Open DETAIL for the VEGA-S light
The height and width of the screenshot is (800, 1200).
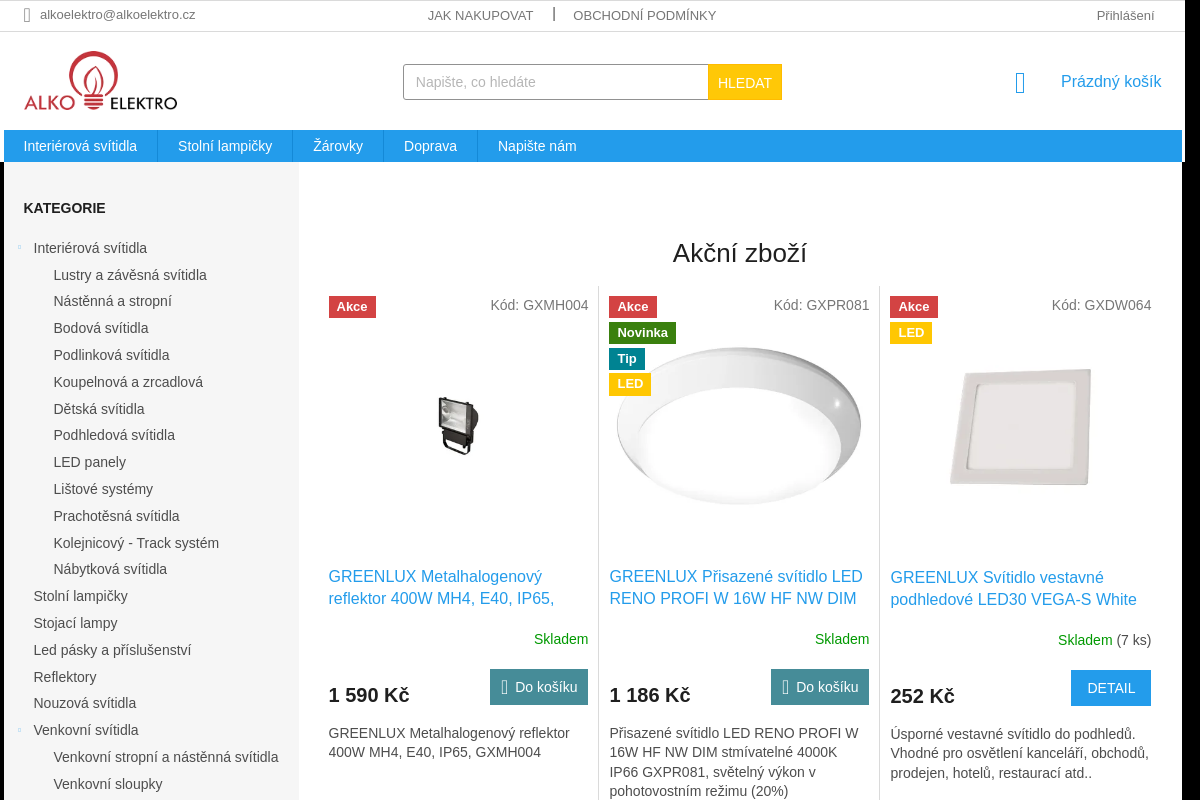(x=1111, y=688)
